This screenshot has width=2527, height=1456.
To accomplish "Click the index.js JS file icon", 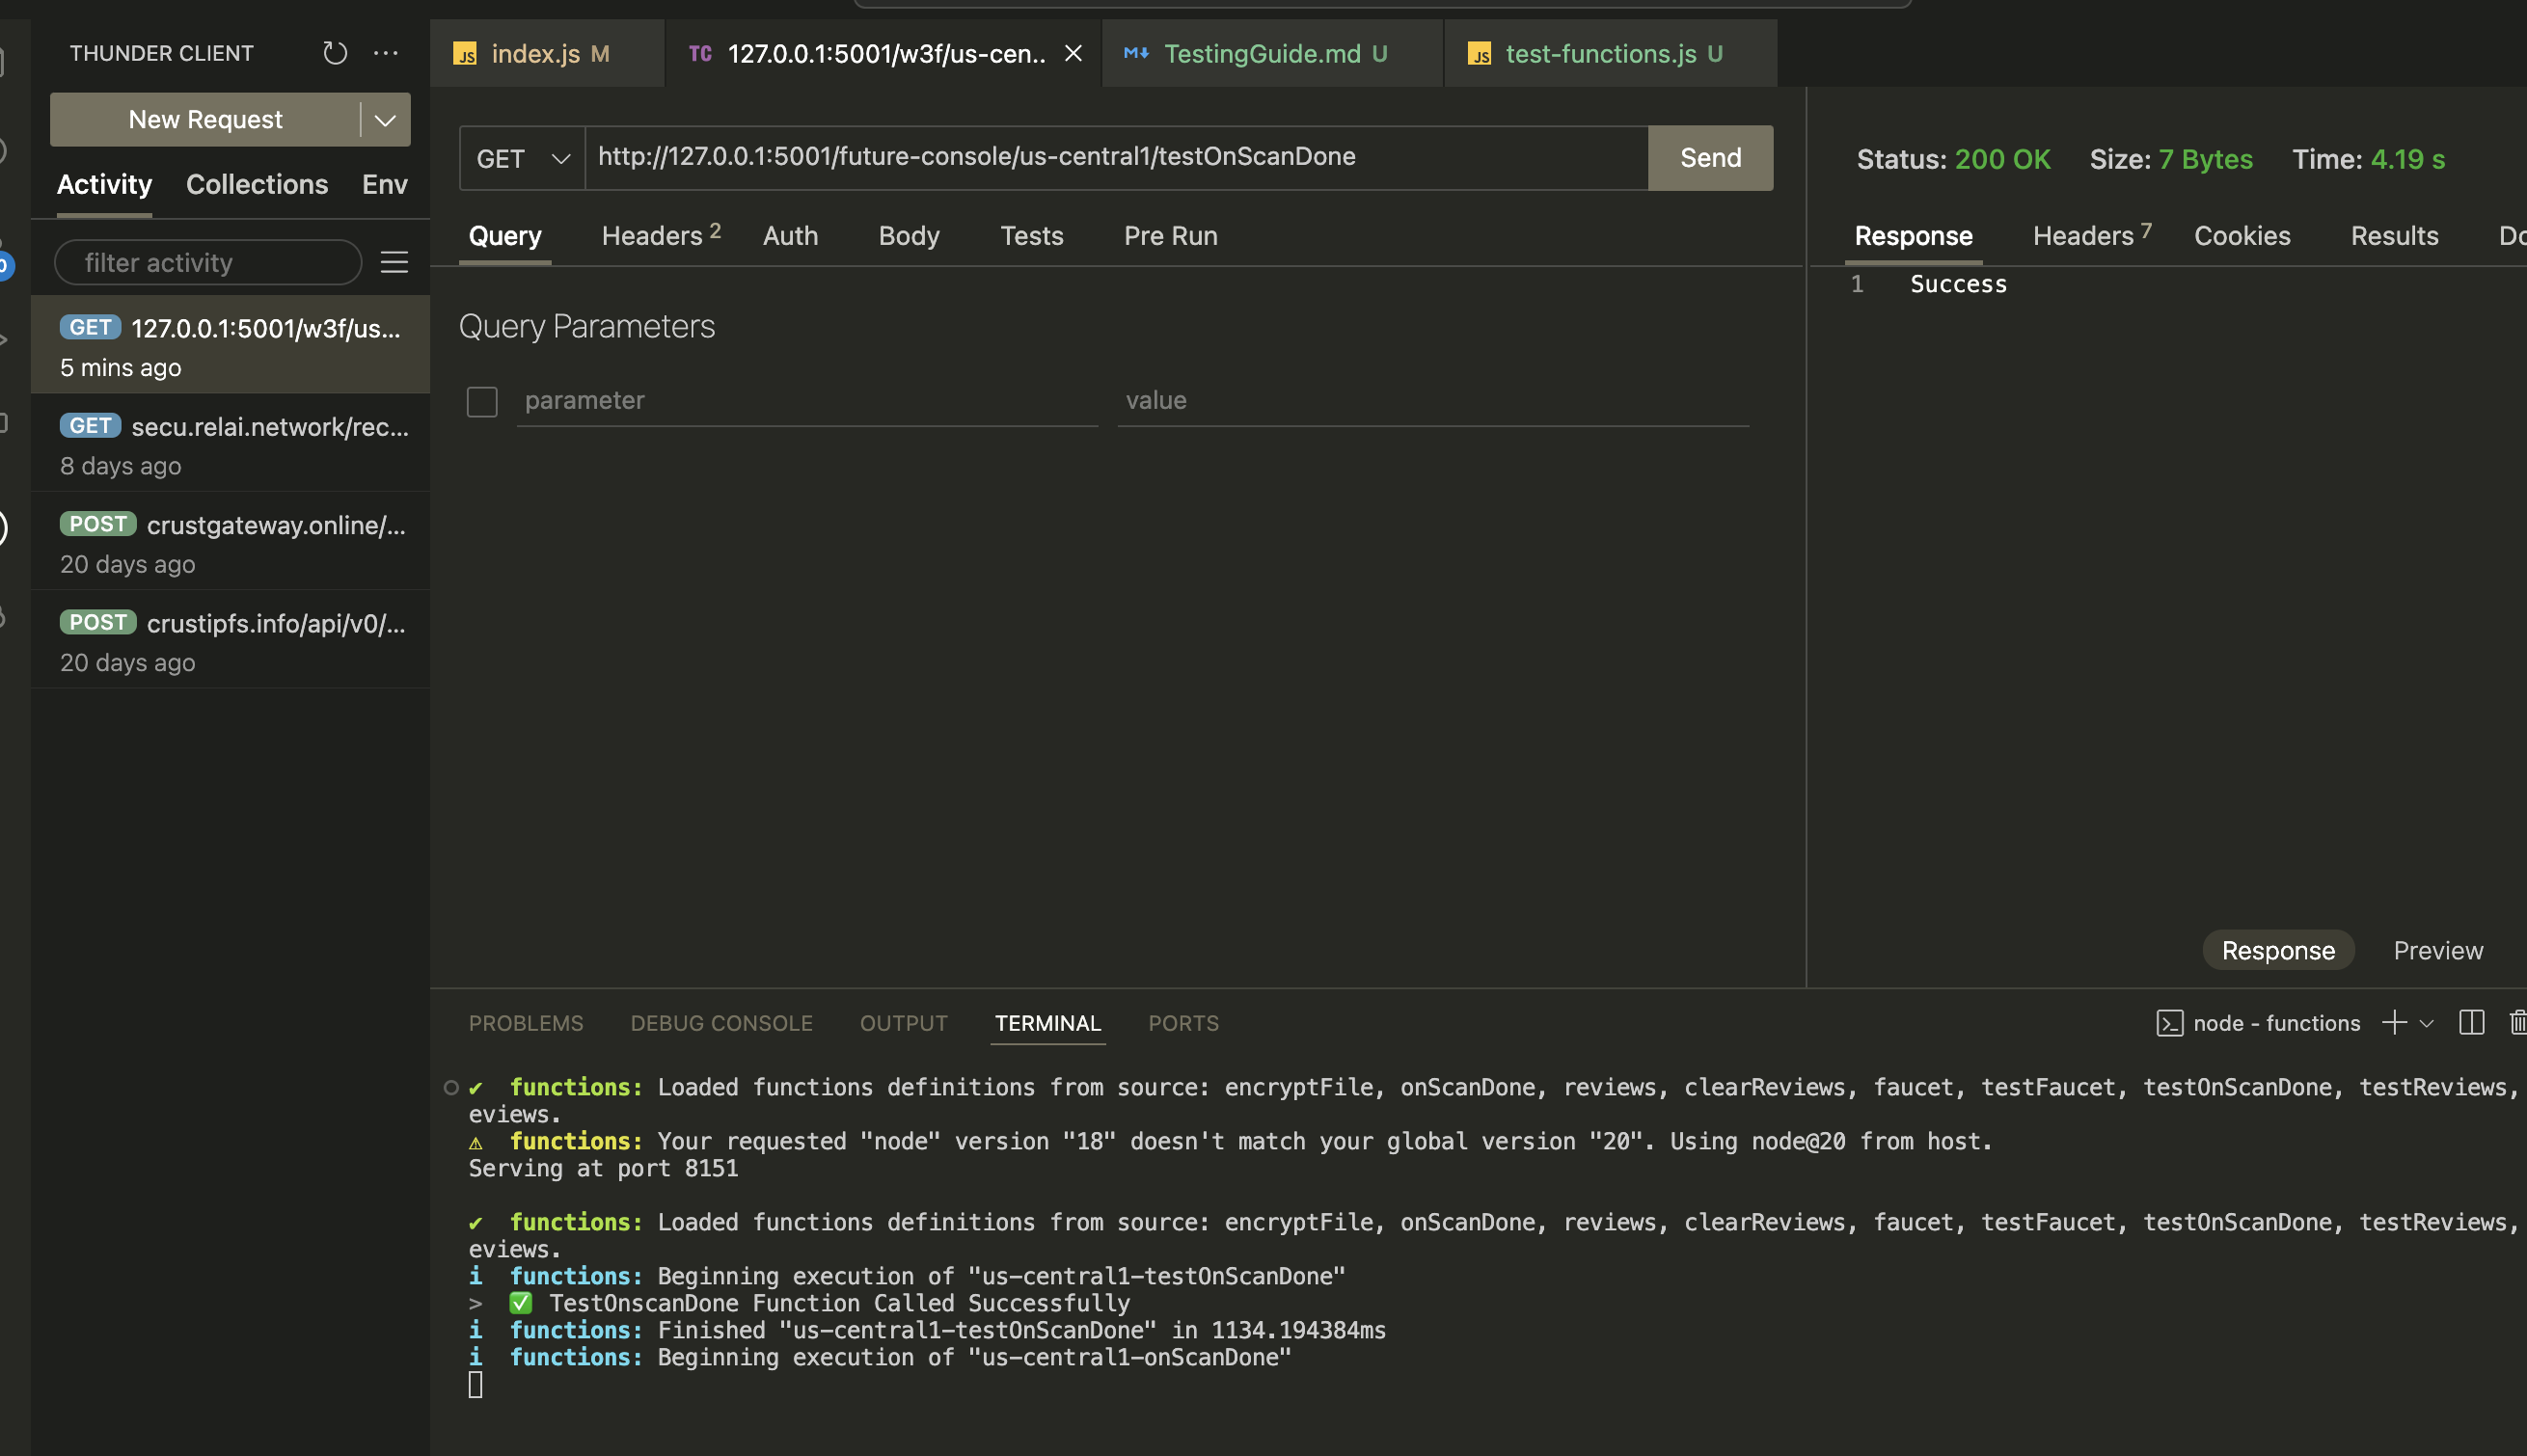I will click(x=465, y=54).
